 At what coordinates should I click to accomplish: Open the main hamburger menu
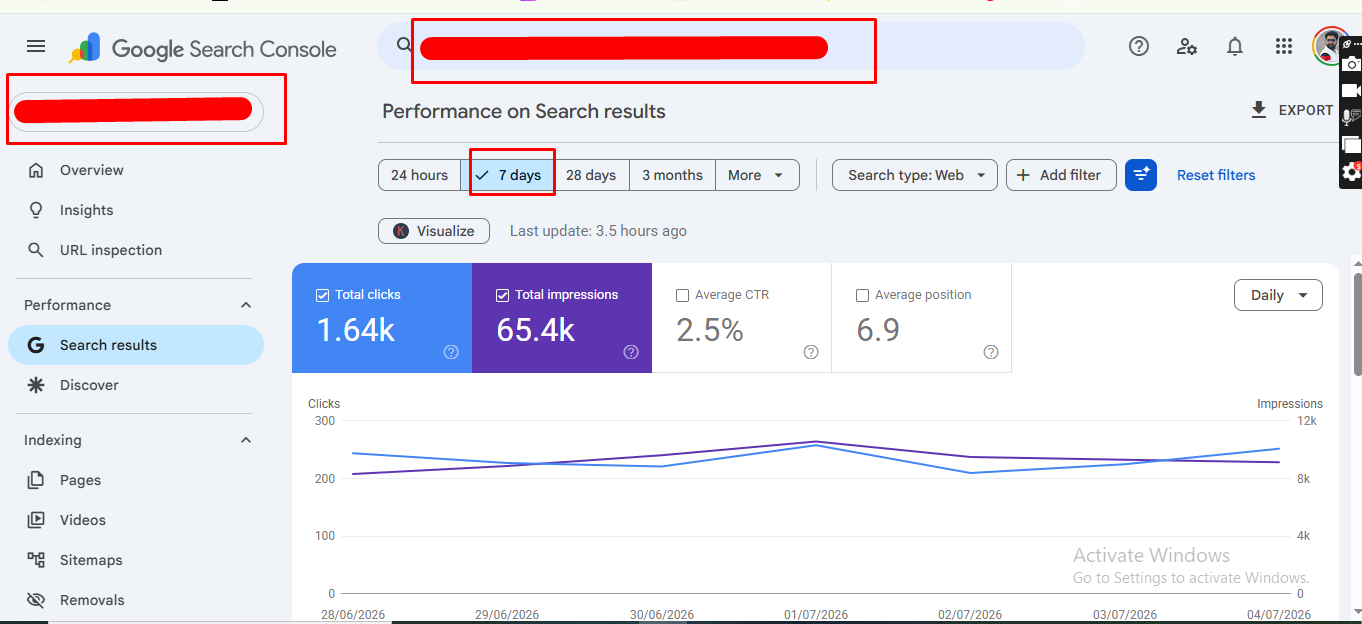click(36, 46)
